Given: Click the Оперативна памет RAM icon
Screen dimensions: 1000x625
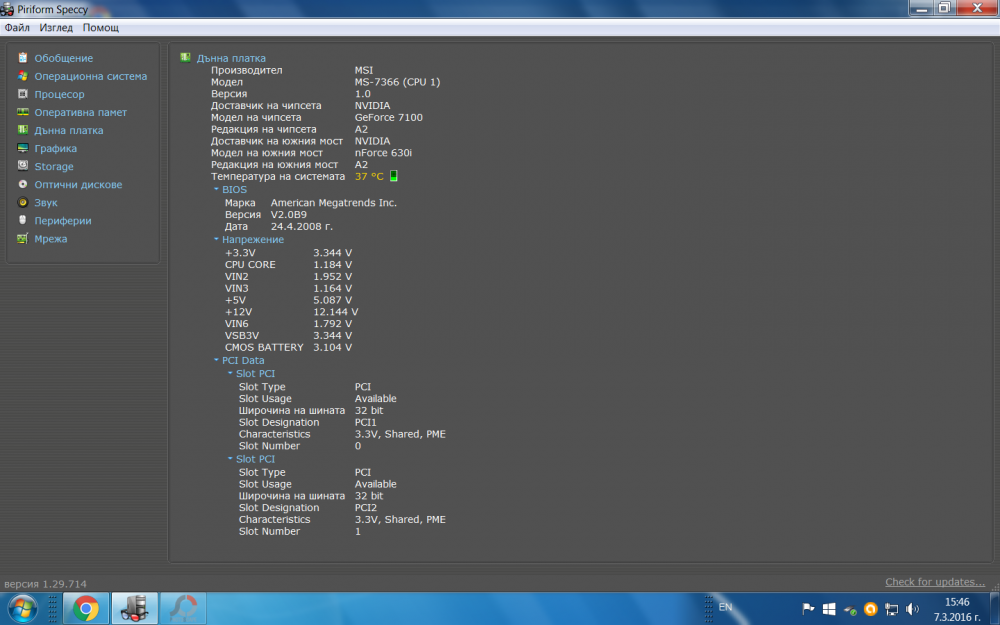Looking at the screenshot, I should pyautogui.click(x=23, y=112).
